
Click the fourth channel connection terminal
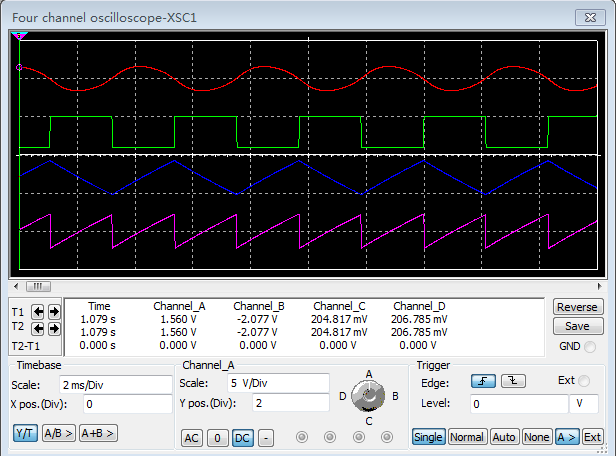point(387,437)
